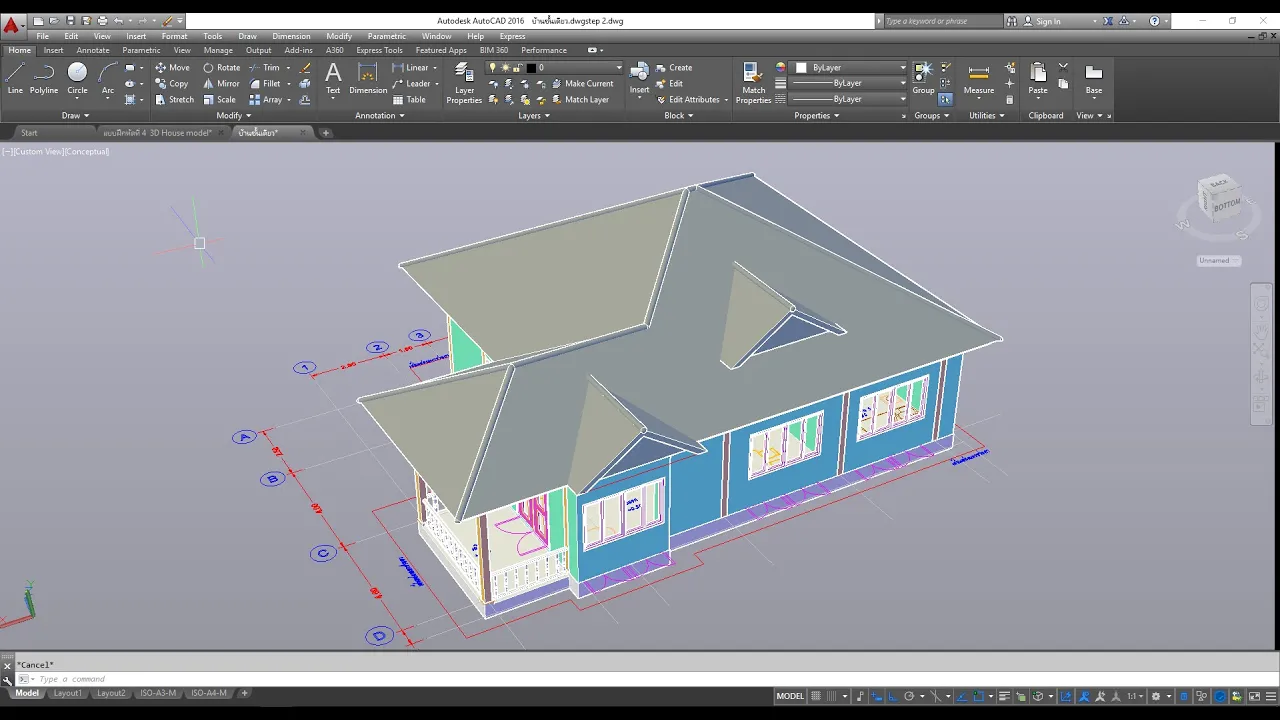The height and width of the screenshot is (720, 1280).
Task: Toggle group selection on in Groups panel
Action: coord(945,100)
